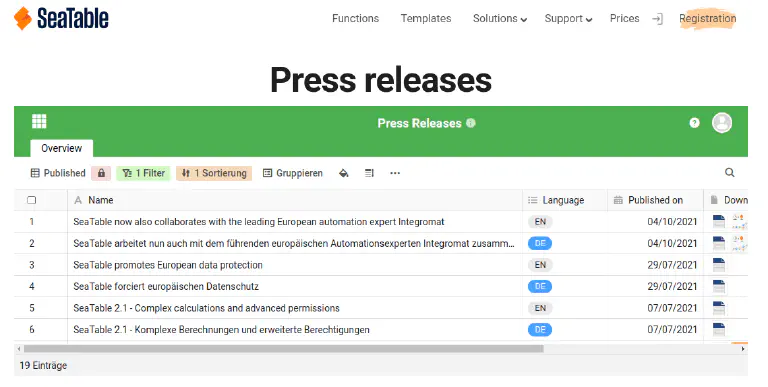This screenshot has width=768, height=387.
Task: Select 'SeaTable promotes European data protection'
Action: [x=168, y=265]
